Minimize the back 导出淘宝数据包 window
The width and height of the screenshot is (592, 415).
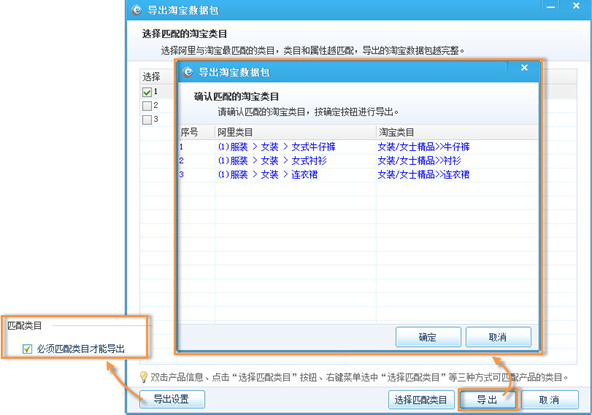click(551, 6)
